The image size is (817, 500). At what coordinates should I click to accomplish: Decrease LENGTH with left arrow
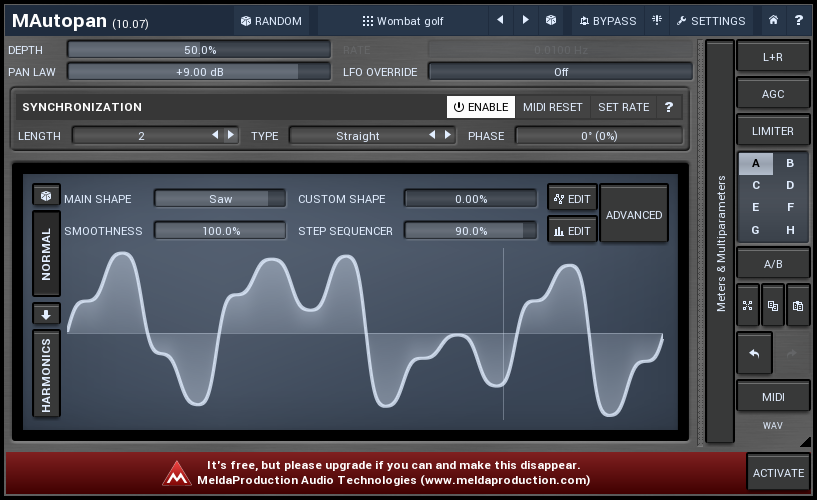tap(215, 135)
